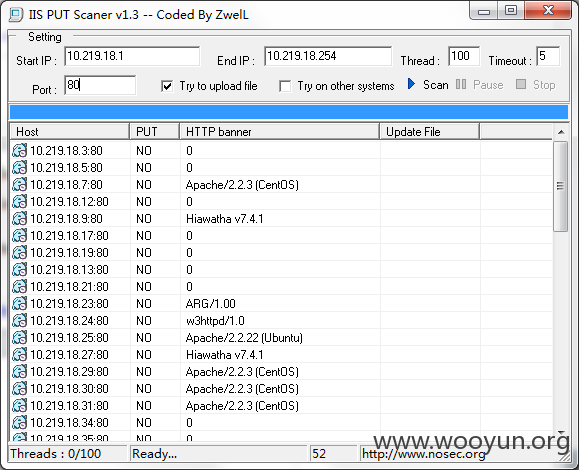Sort by Host column header
Screen dimensions: 579x470
[x=70, y=132]
